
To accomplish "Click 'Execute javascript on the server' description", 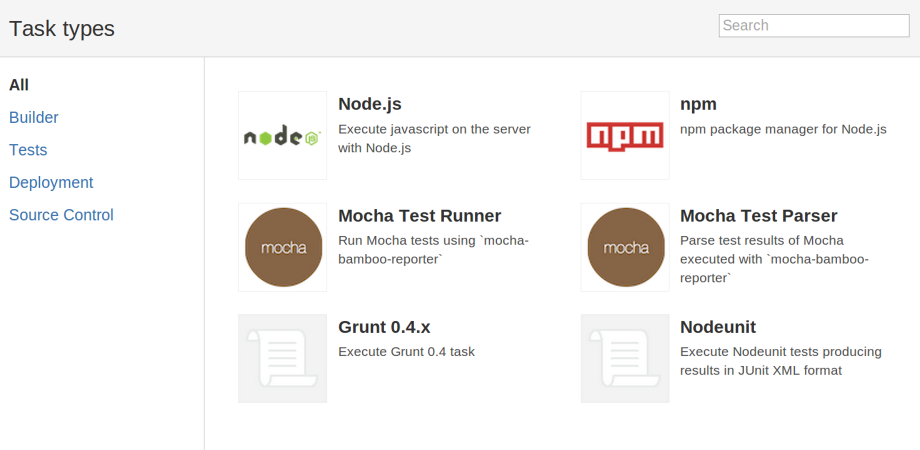I will (x=434, y=138).
